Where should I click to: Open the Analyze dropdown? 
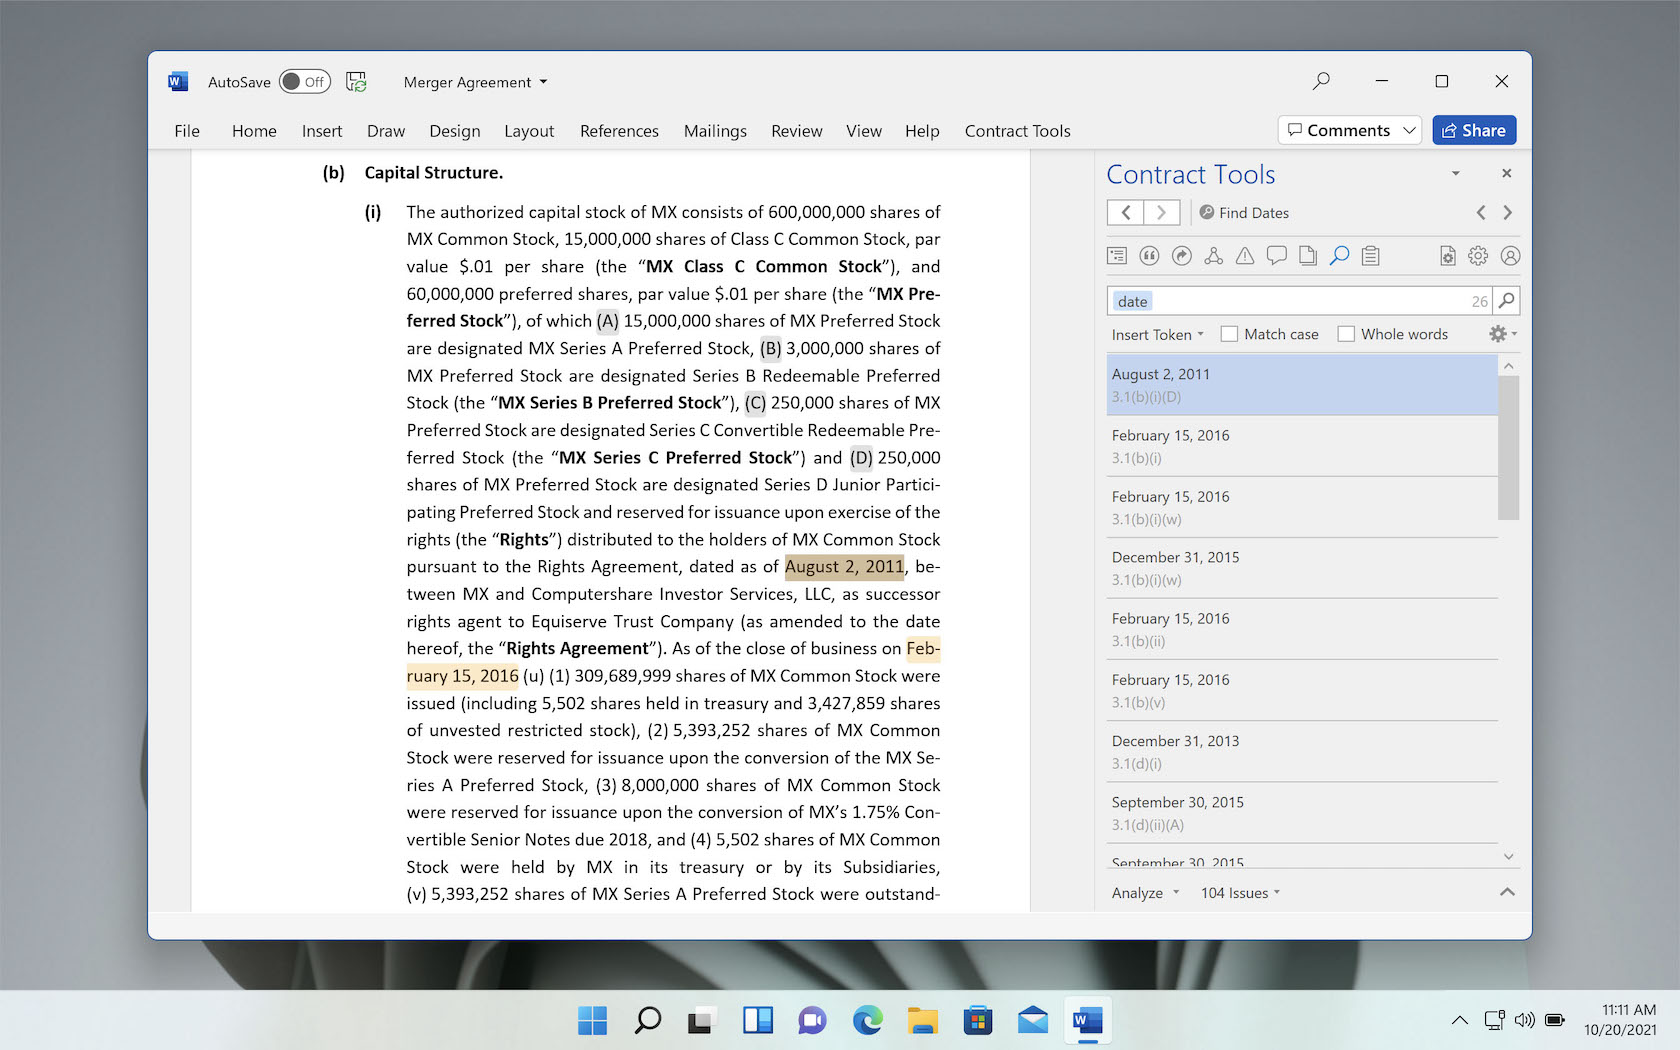(1146, 893)
